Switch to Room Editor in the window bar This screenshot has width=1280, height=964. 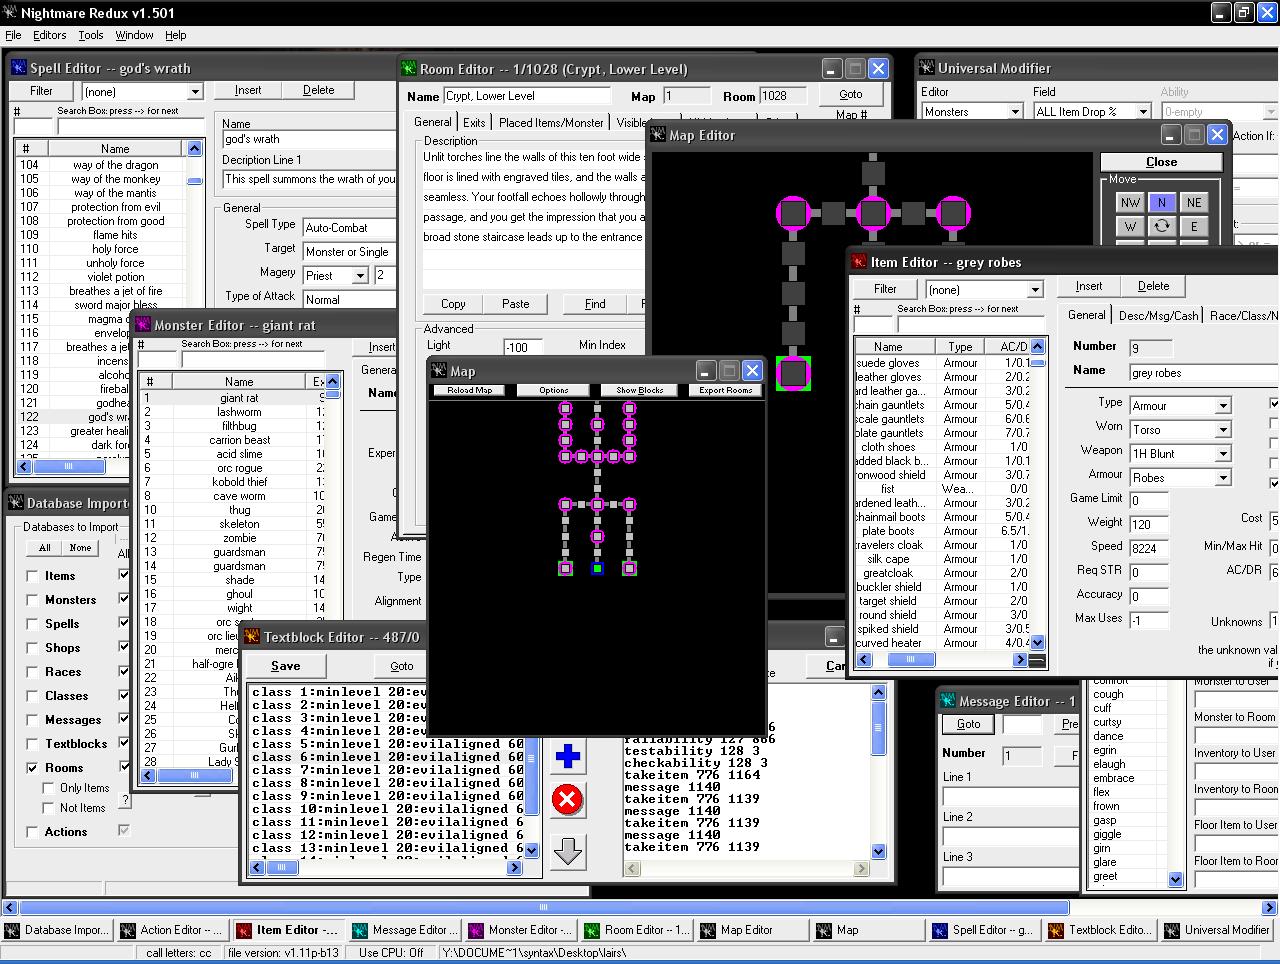pos(637,930)
